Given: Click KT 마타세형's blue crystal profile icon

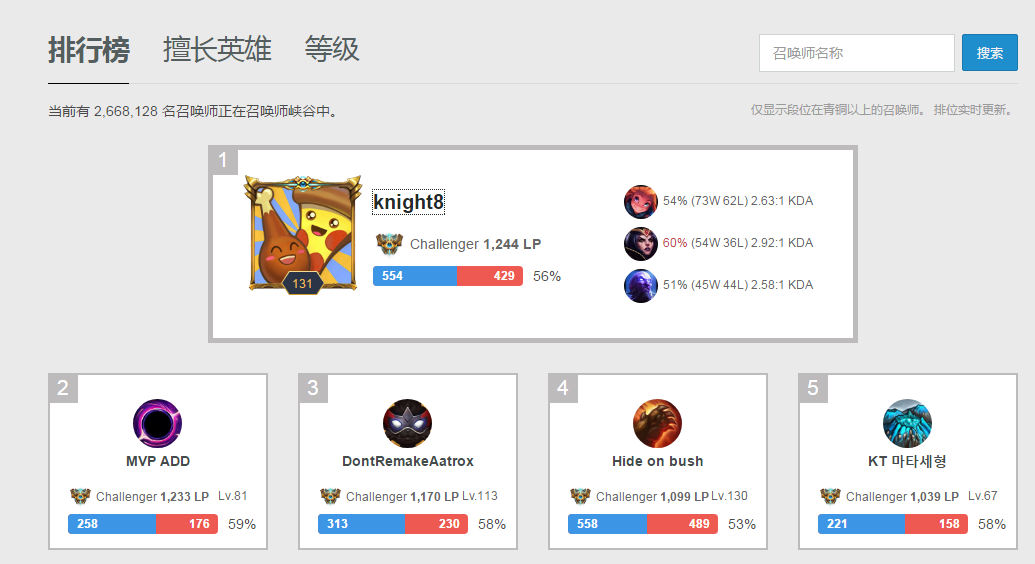Looking at the screenshot, I should [907, 423].
